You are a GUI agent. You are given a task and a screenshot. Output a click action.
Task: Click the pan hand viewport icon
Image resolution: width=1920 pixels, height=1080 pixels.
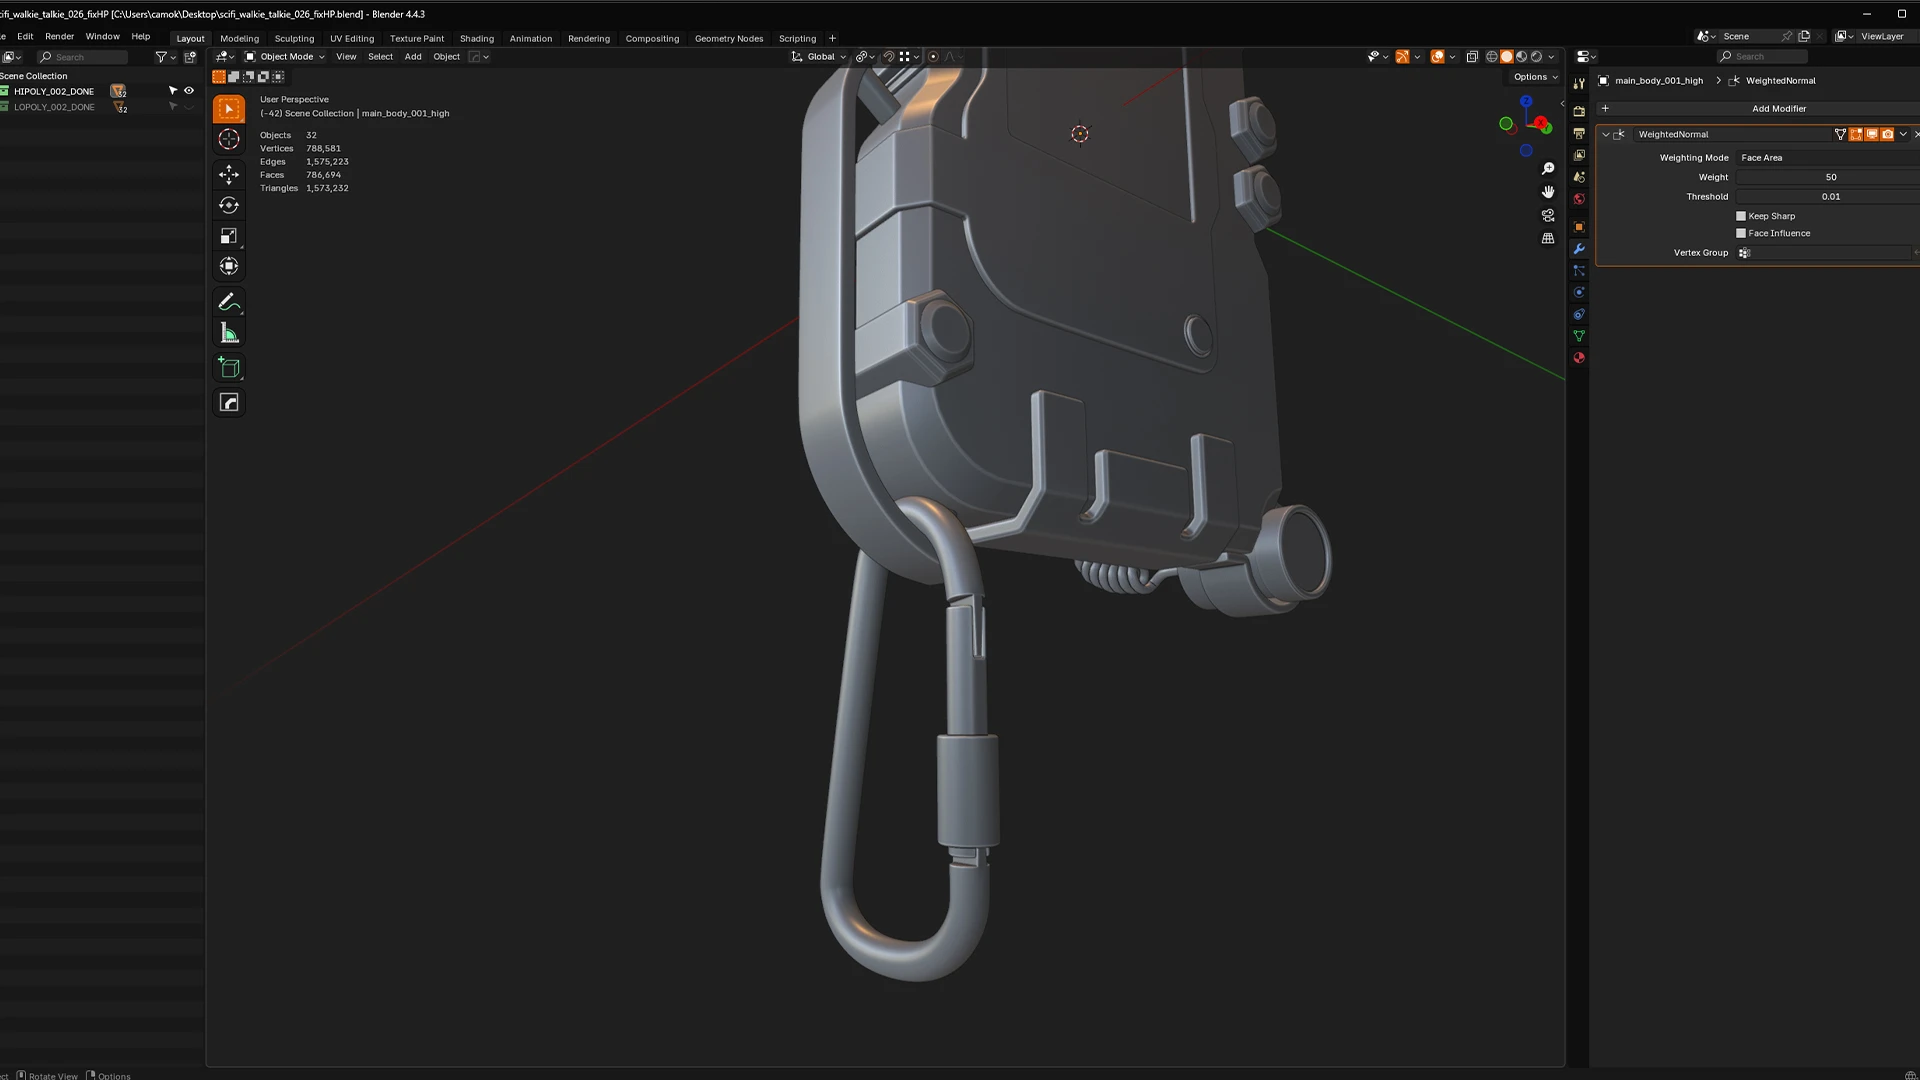[x=1548, y=191]
